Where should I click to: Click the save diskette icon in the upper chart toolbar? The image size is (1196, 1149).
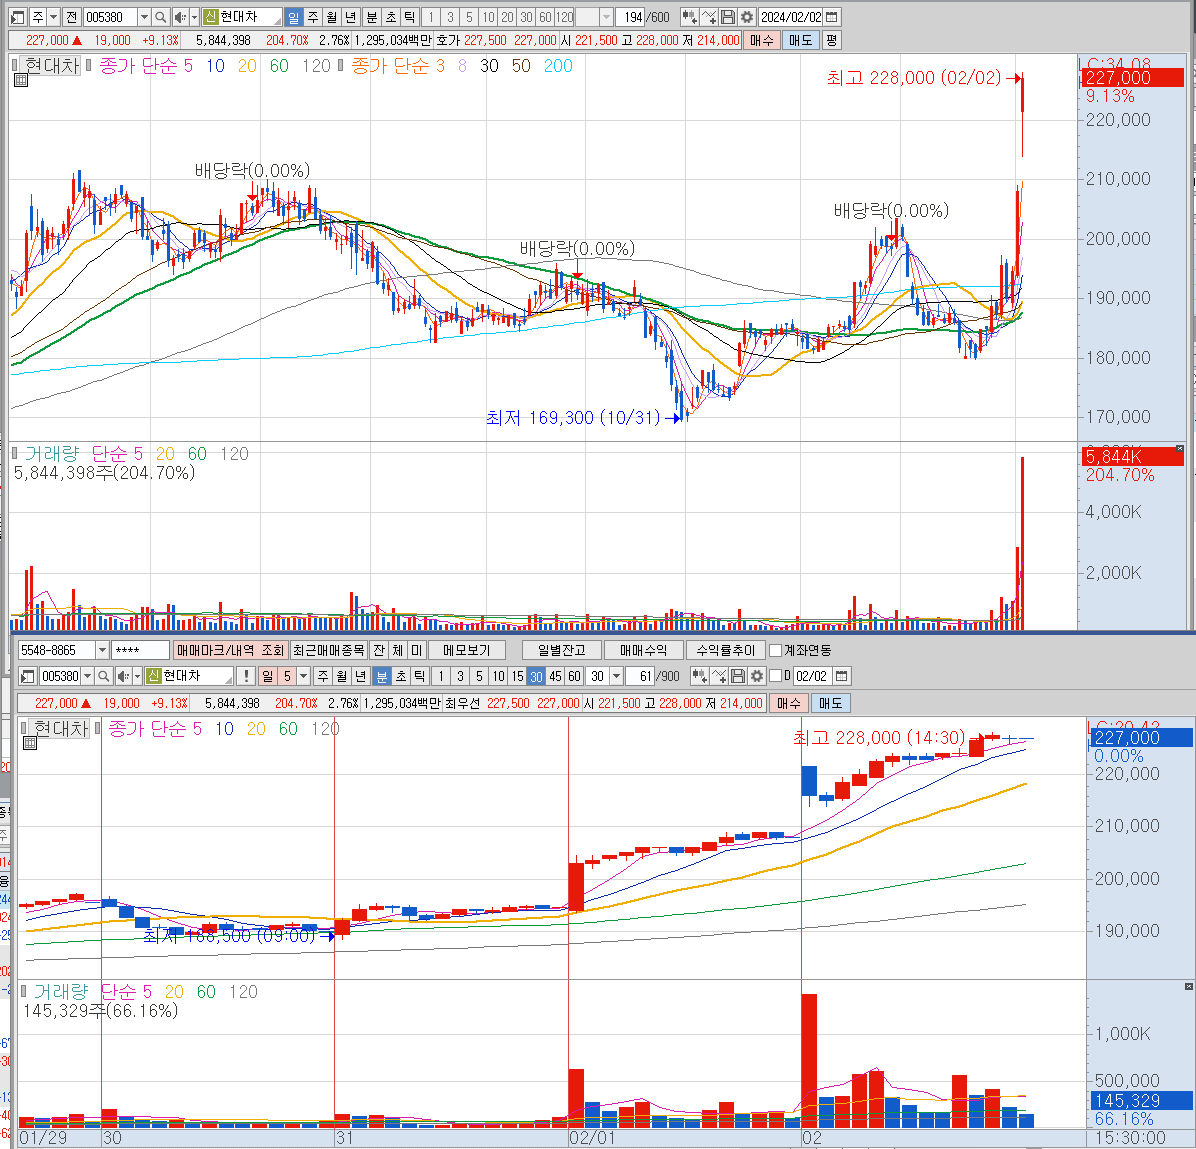point(728,17)
